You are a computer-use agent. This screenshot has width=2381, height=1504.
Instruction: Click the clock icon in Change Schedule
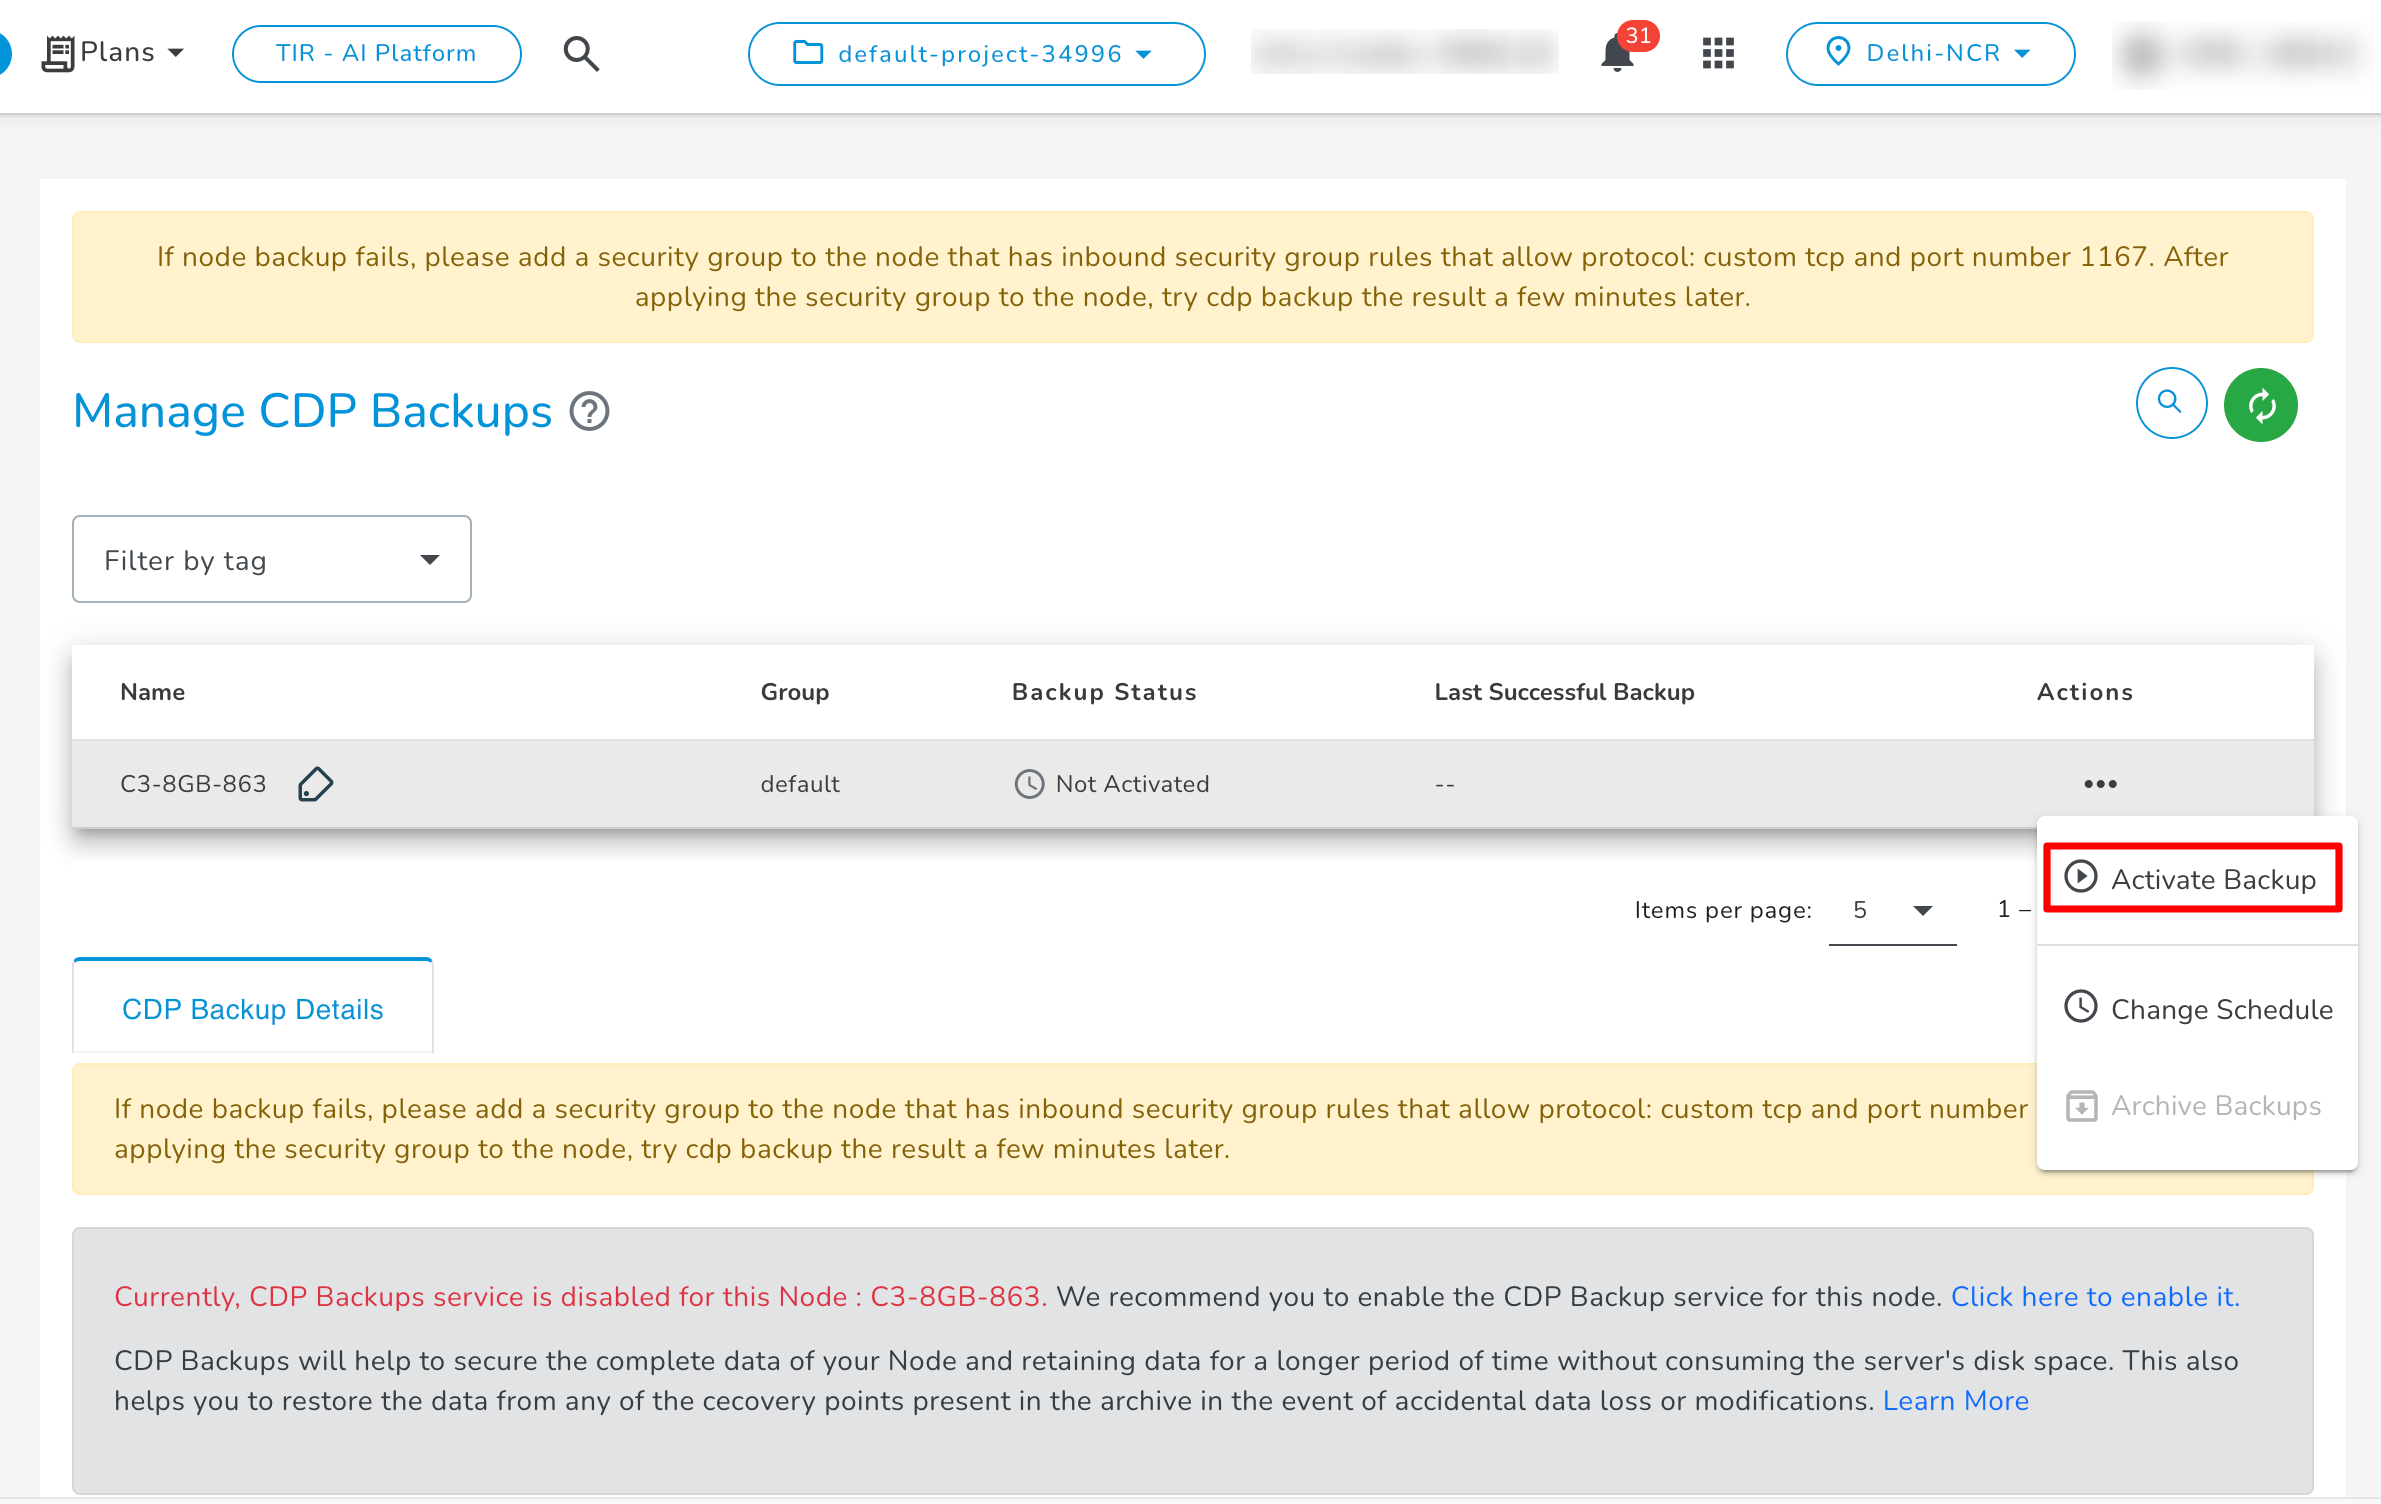tap(2081, 1006)
